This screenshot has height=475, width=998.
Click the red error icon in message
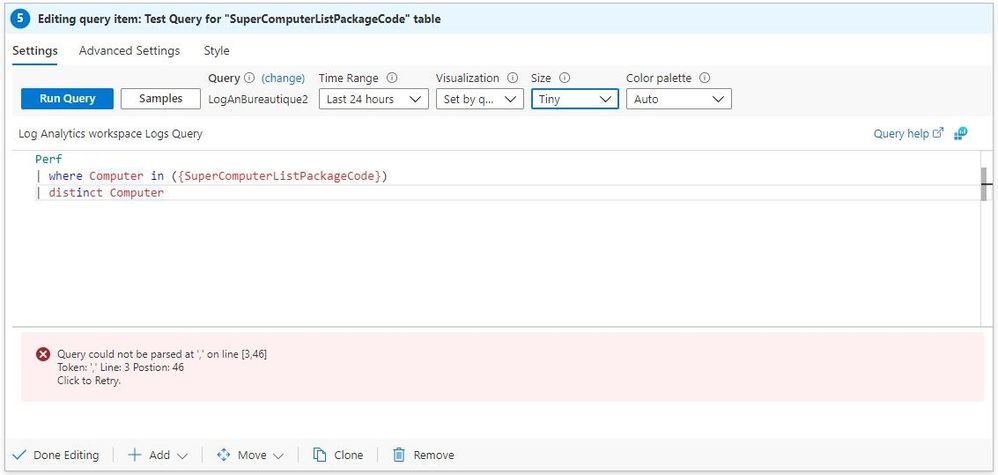pyautogui.click(x=43, y=355)
